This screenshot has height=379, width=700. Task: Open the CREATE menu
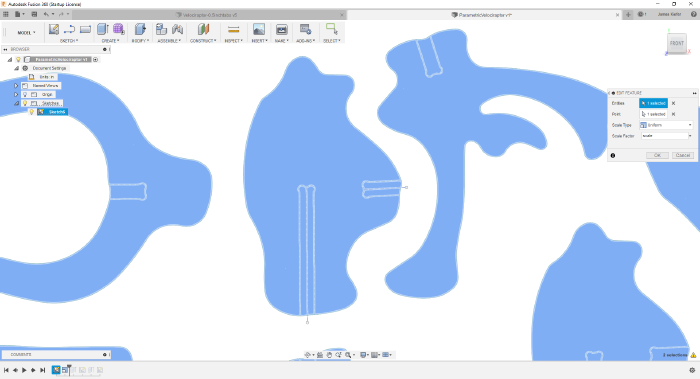click(x=110, y=41)
